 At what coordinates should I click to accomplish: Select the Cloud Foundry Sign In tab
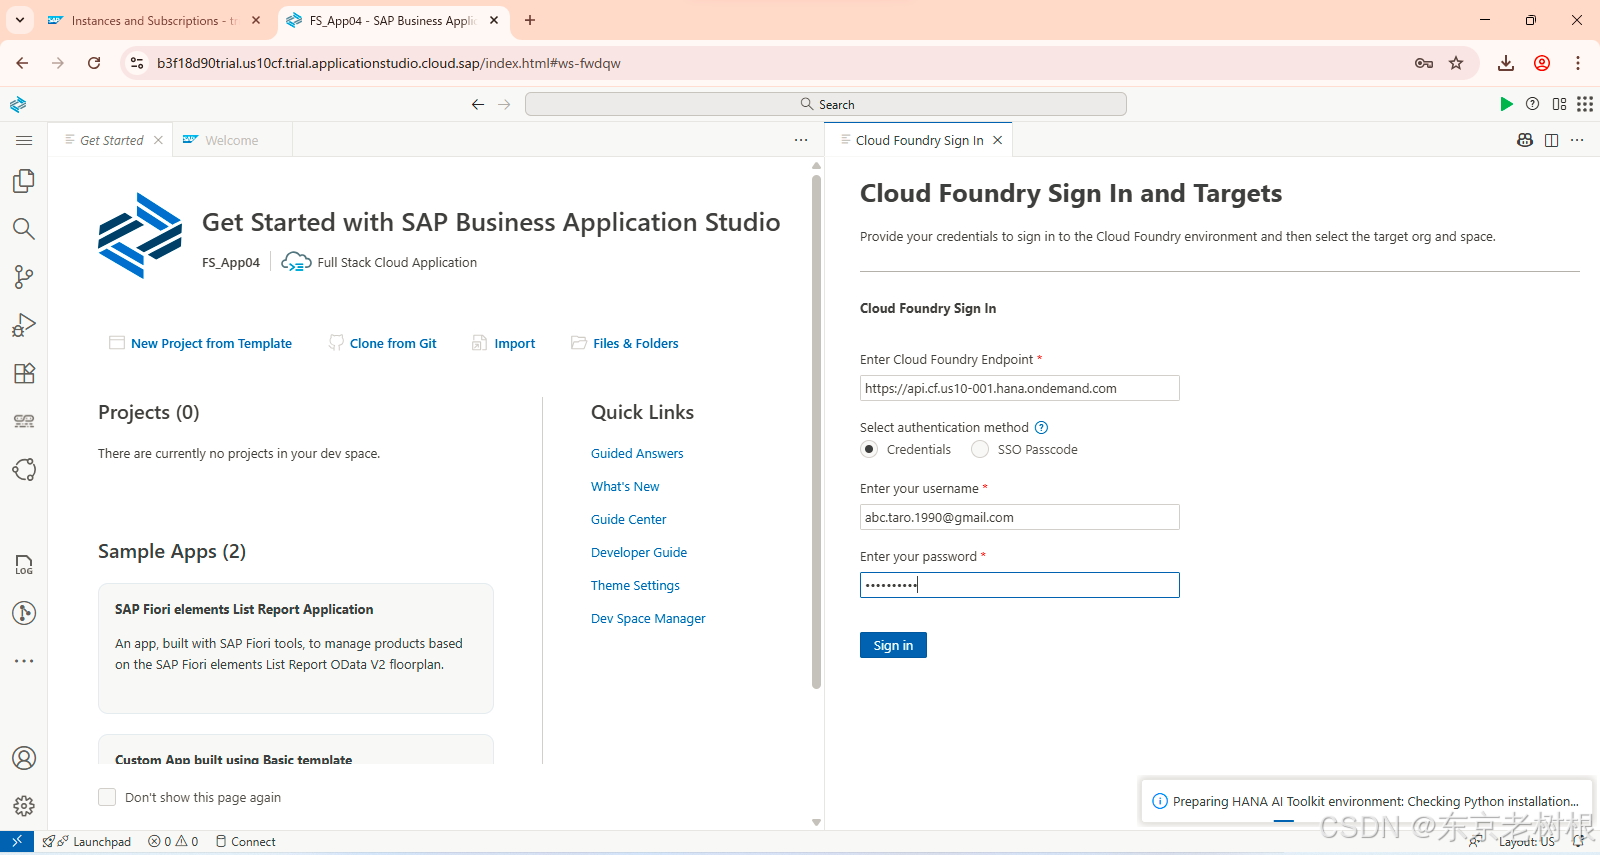tap(919, 140)
